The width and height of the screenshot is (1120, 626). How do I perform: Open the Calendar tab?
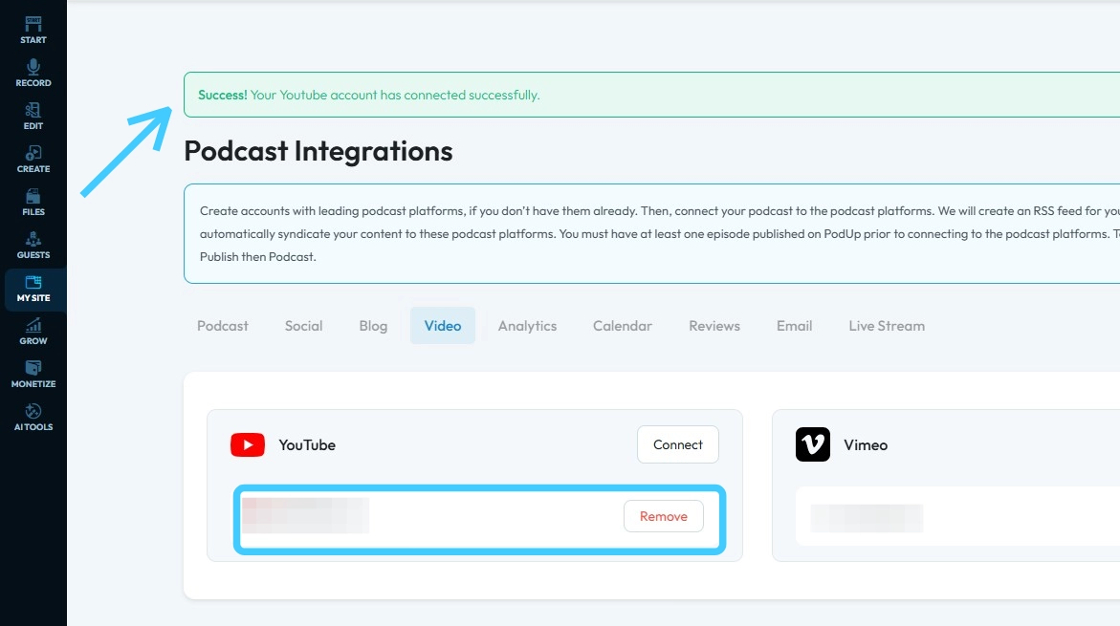(x=622, y=326)
